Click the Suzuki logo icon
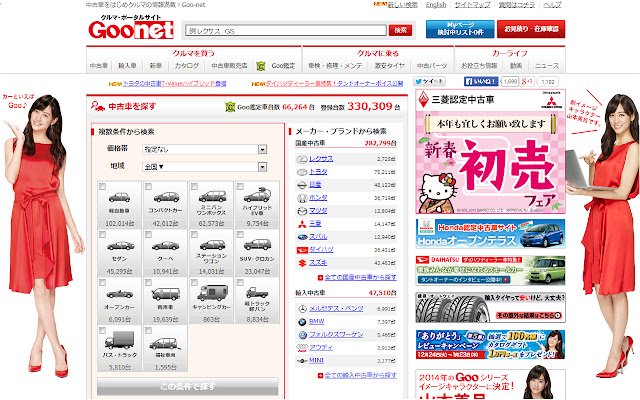This screenshot has width=640, height=400. 302,263
